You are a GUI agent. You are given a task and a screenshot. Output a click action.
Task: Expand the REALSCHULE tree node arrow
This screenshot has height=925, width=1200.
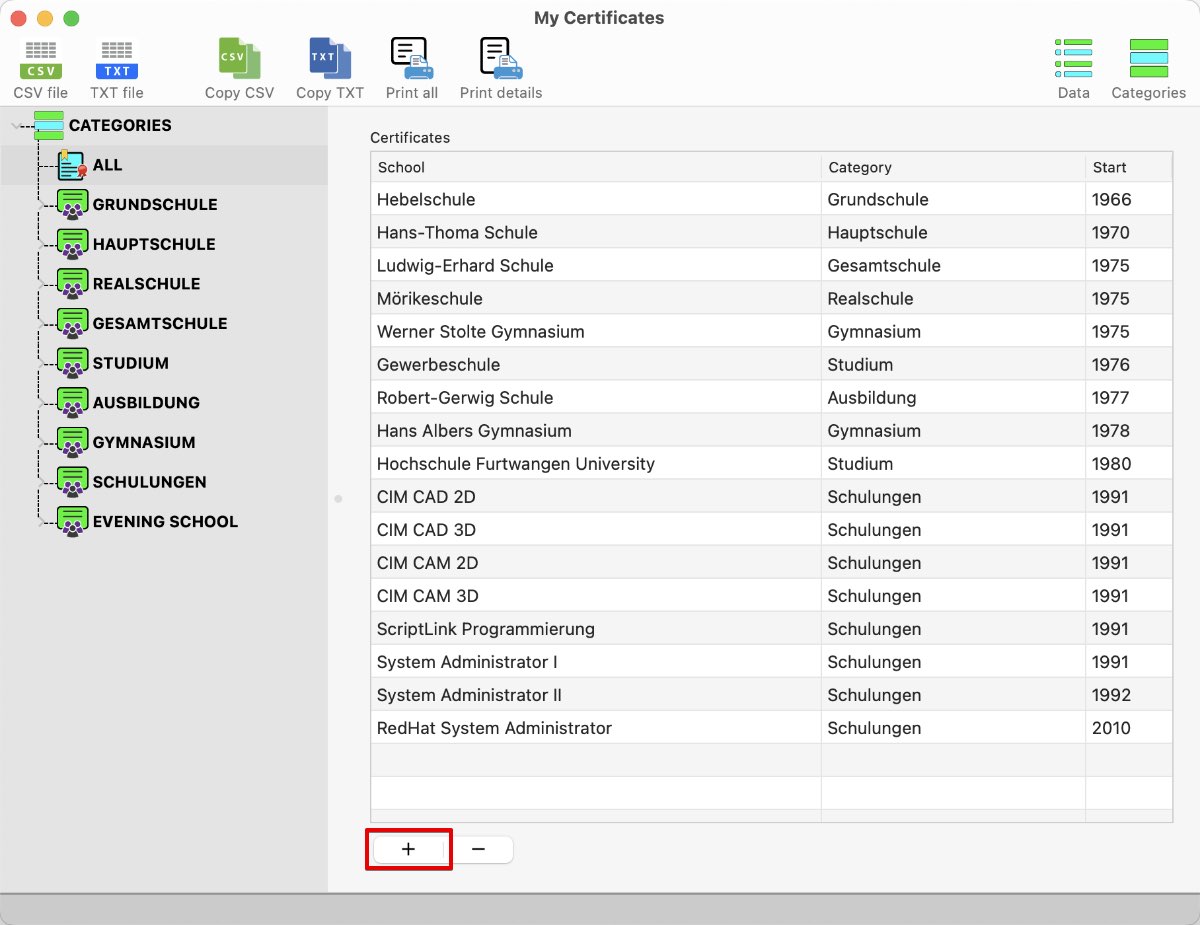point(41,284)
